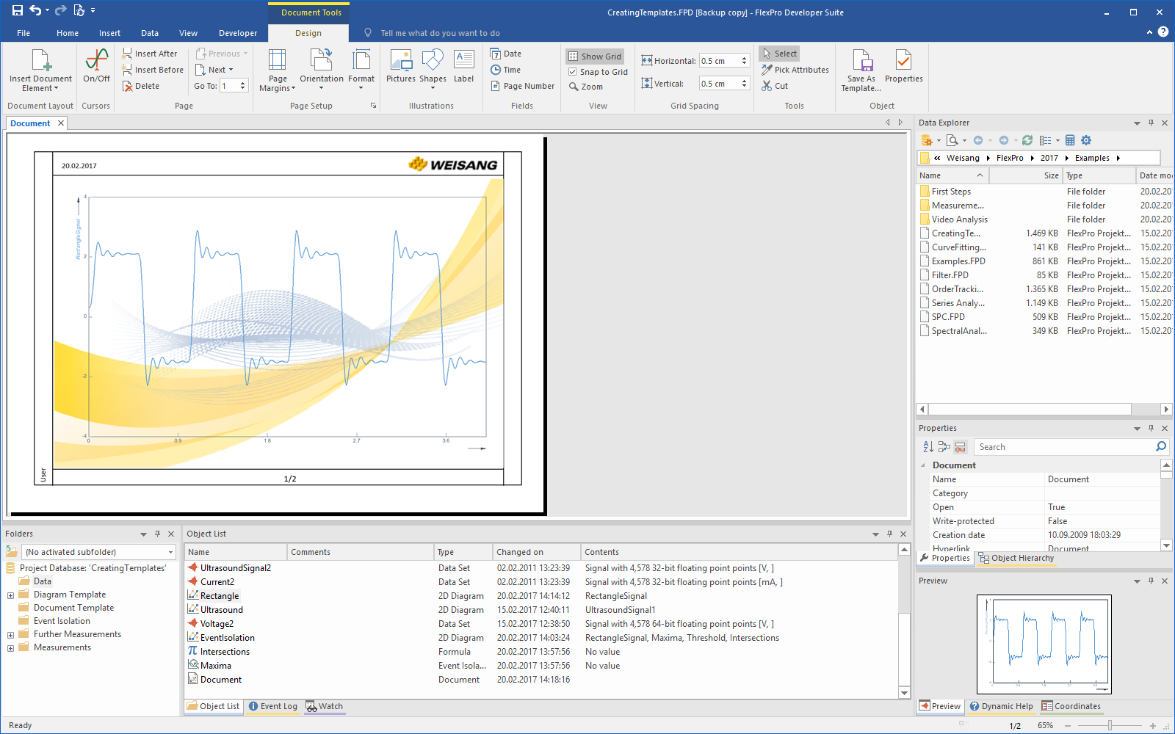The height and width of the screenshot is (734, 1175).
Task: Click the Properties search field
Action: 1064,447
